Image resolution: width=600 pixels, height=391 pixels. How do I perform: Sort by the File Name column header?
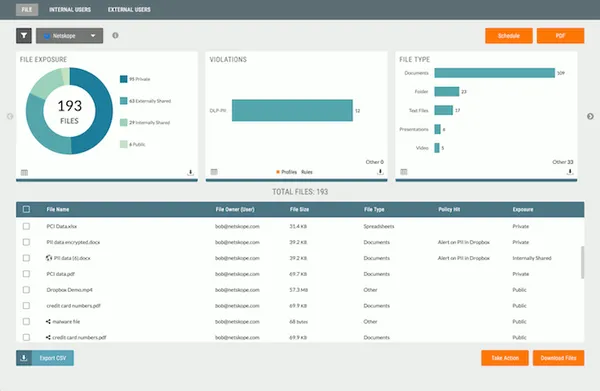pos(58,209)
